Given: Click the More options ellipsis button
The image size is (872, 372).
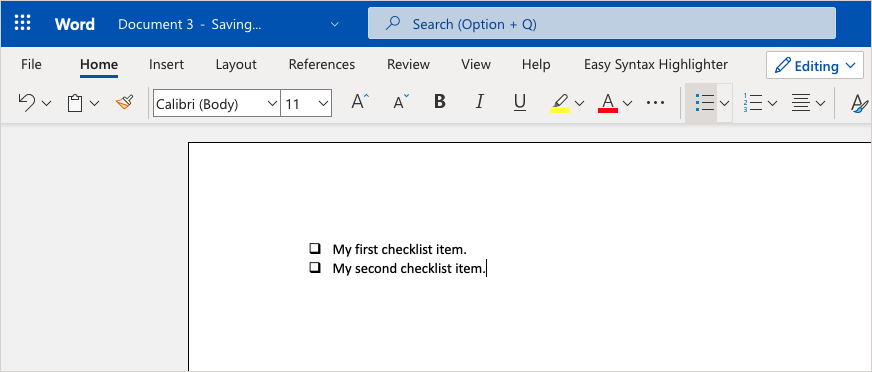Looking at the screenshot, I should tap(656, 103).
